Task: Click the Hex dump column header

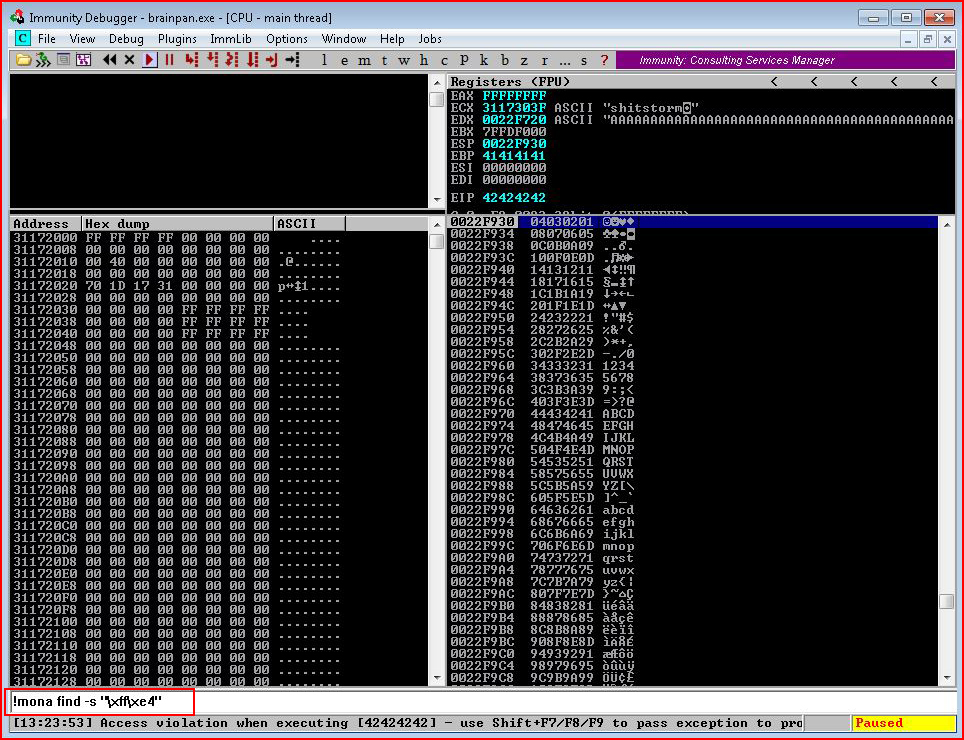Action: tap(178, 224)
